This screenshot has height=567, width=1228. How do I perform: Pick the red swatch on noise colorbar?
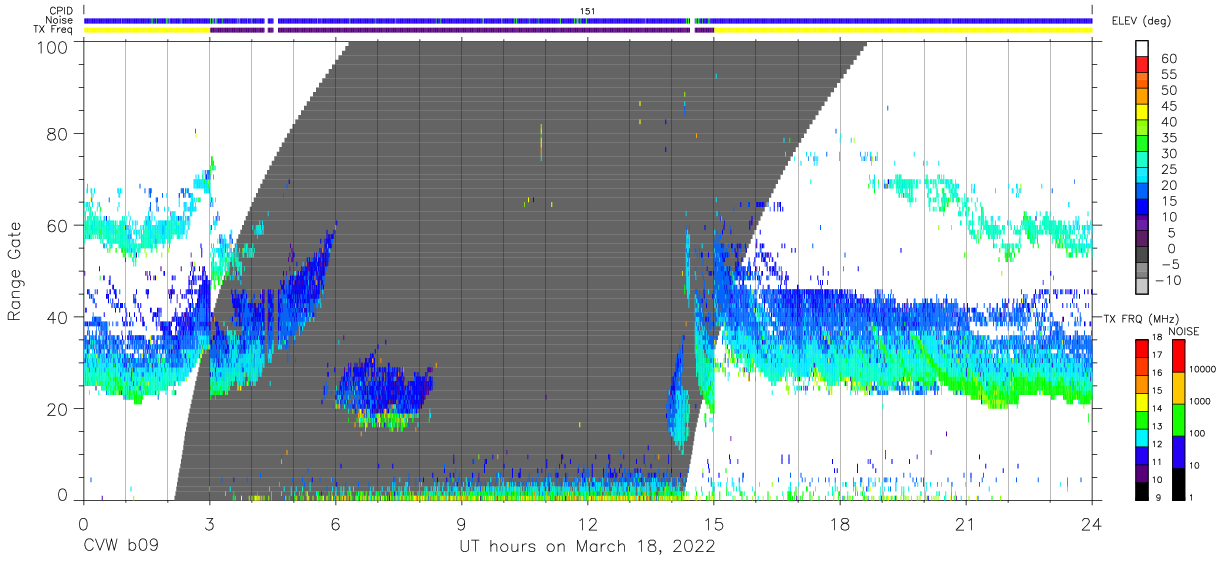point(1179,356)
